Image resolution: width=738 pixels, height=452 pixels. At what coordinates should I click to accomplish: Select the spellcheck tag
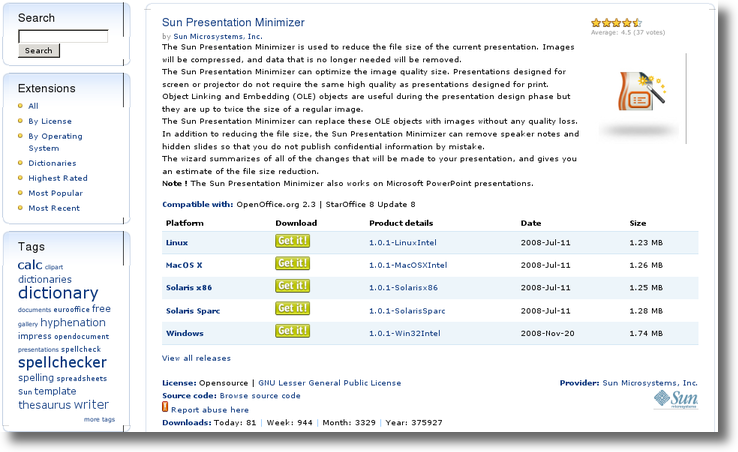[x=81, y=349]
